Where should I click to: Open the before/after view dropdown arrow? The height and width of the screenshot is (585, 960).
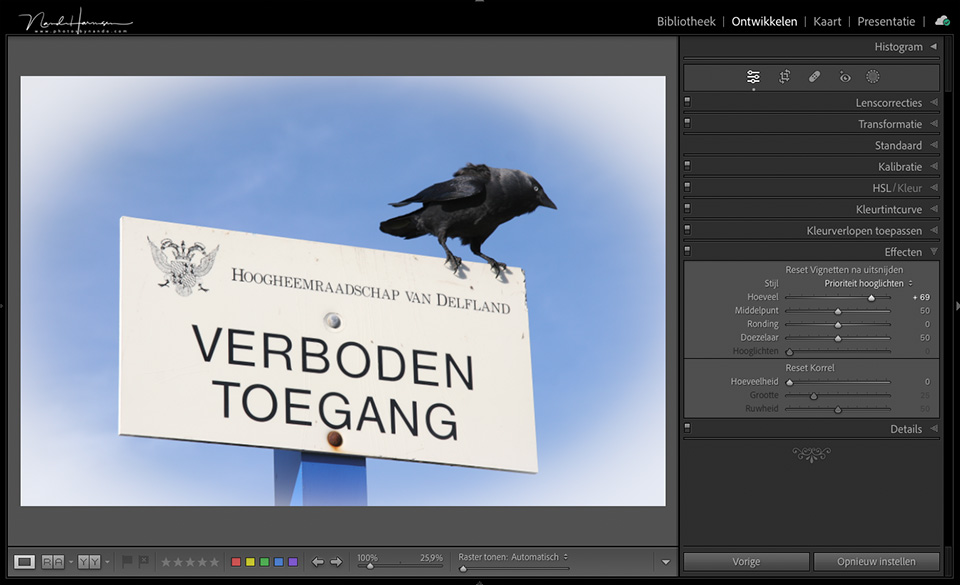[x=107, y=562]
